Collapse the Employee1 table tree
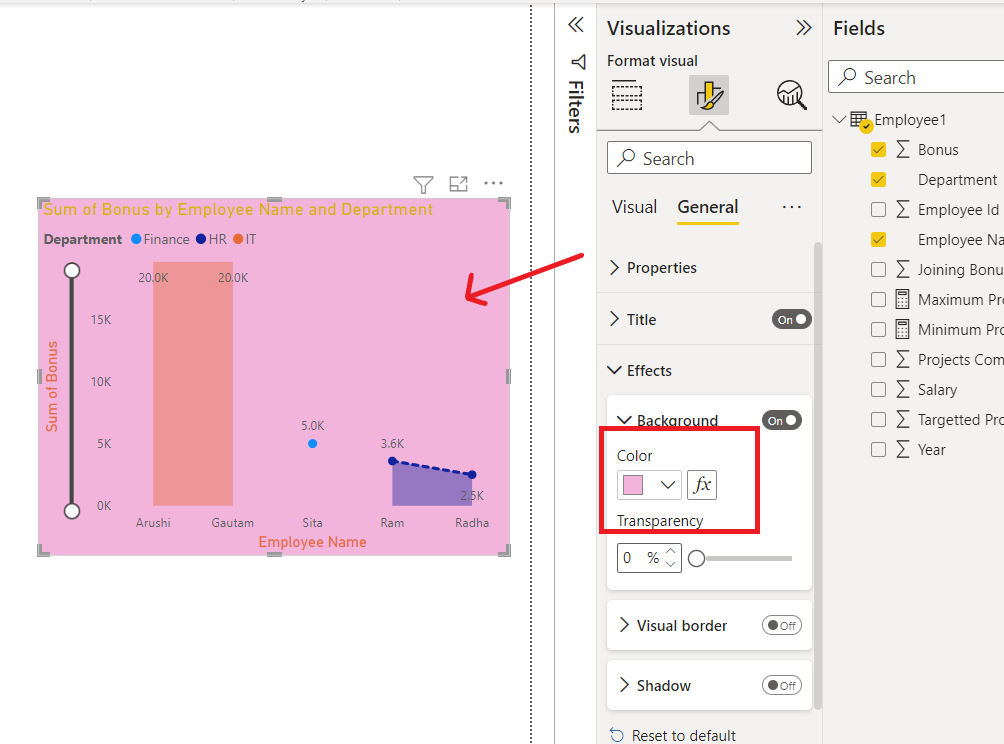This screenshot has height=744, width=1004. tap(839, 119)
